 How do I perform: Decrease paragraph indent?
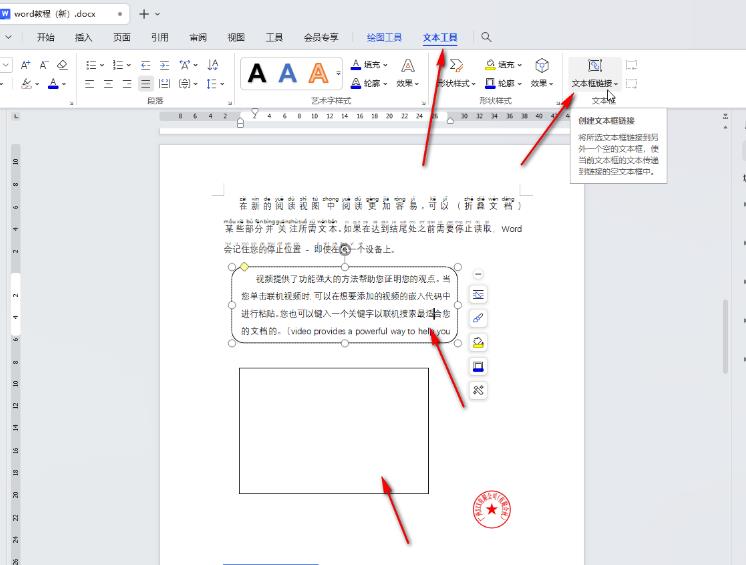pos(146,65)
